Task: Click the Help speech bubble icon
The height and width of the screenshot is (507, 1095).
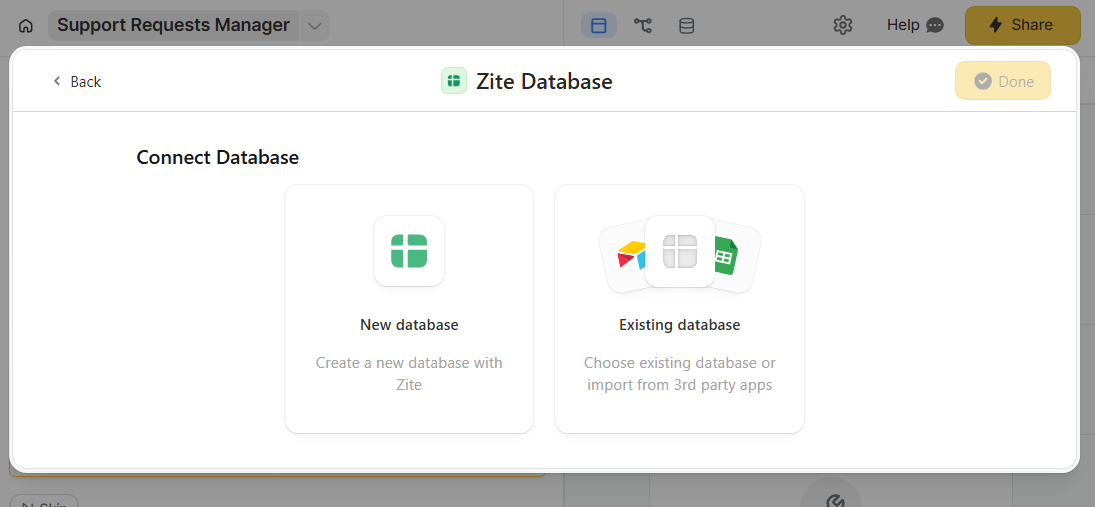Action: (x=935, y=26)
